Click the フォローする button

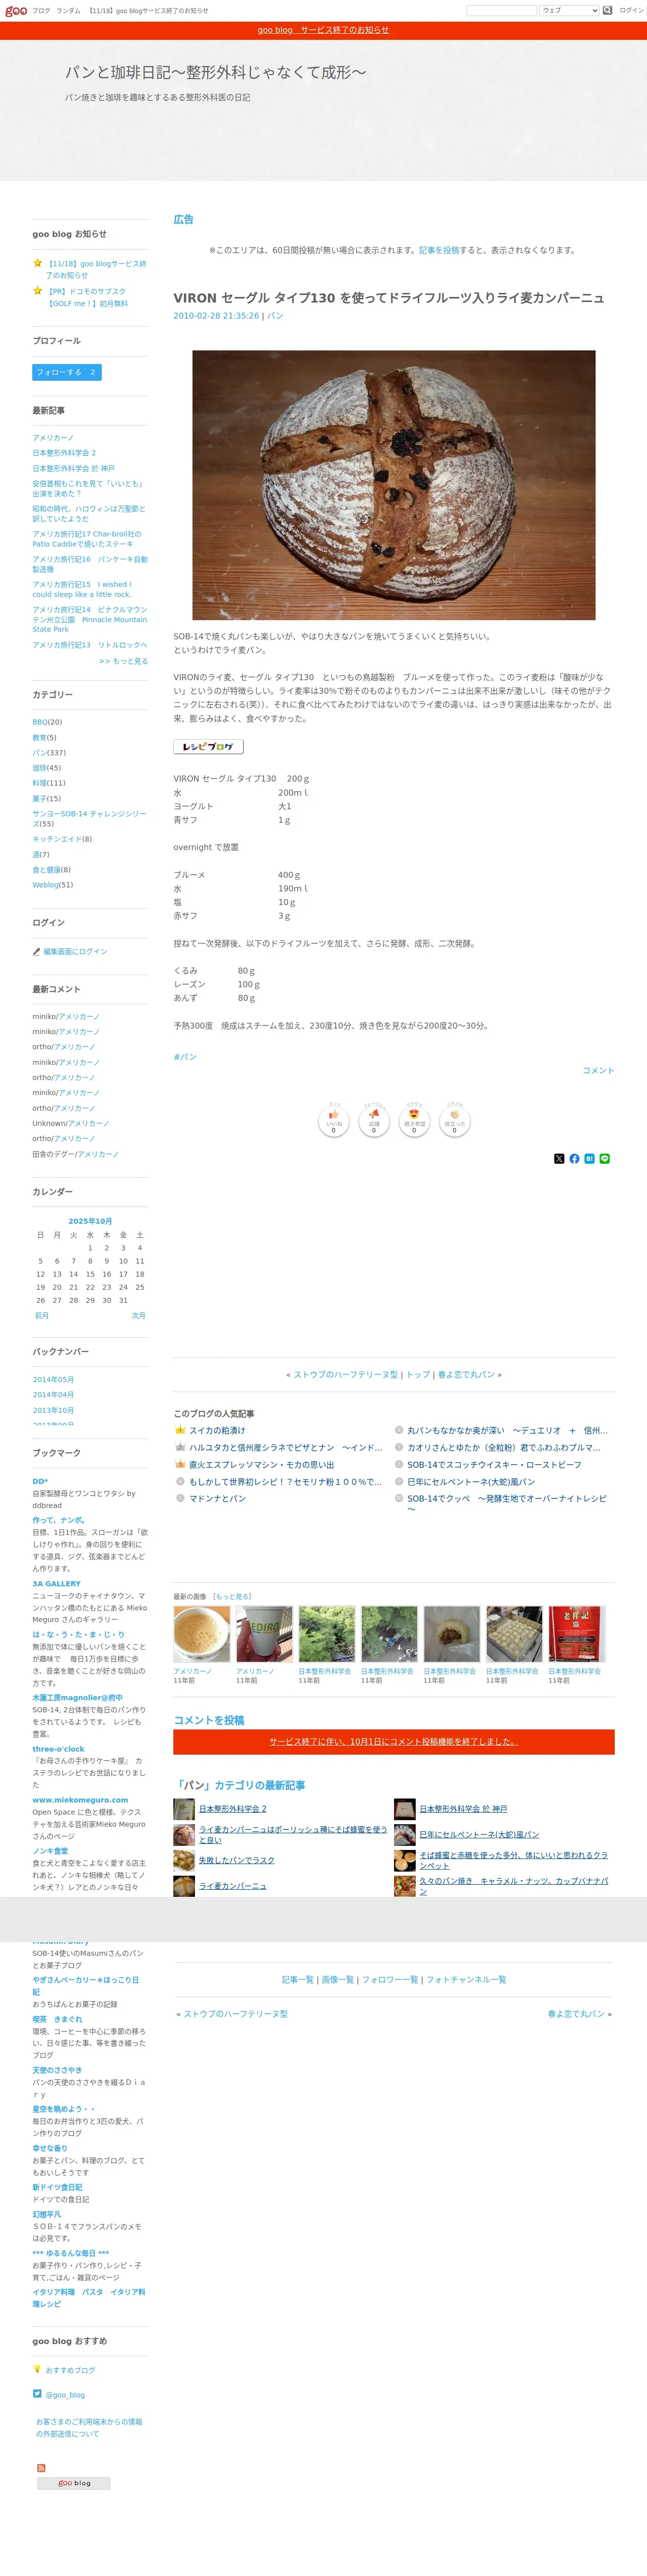point(67,372)
